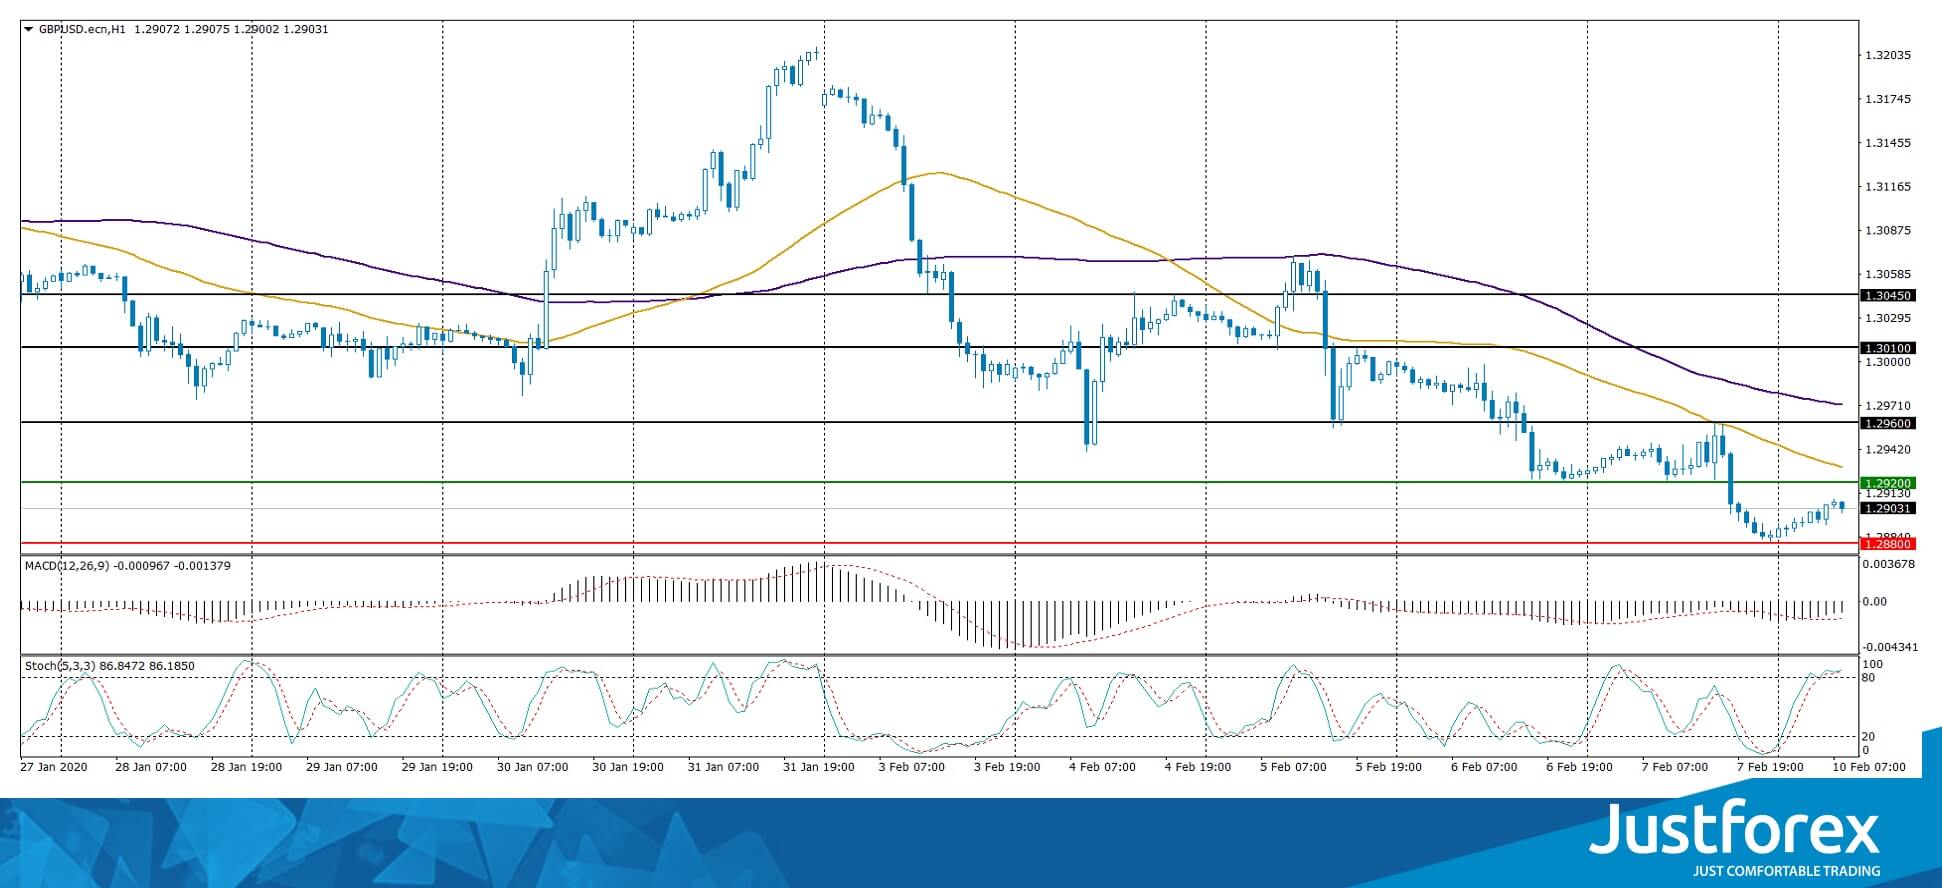Click the 4 Feb 07:00 time label
Image resolution: width=1942 pixels, height=888 pixels.
tap(1103, 767)
